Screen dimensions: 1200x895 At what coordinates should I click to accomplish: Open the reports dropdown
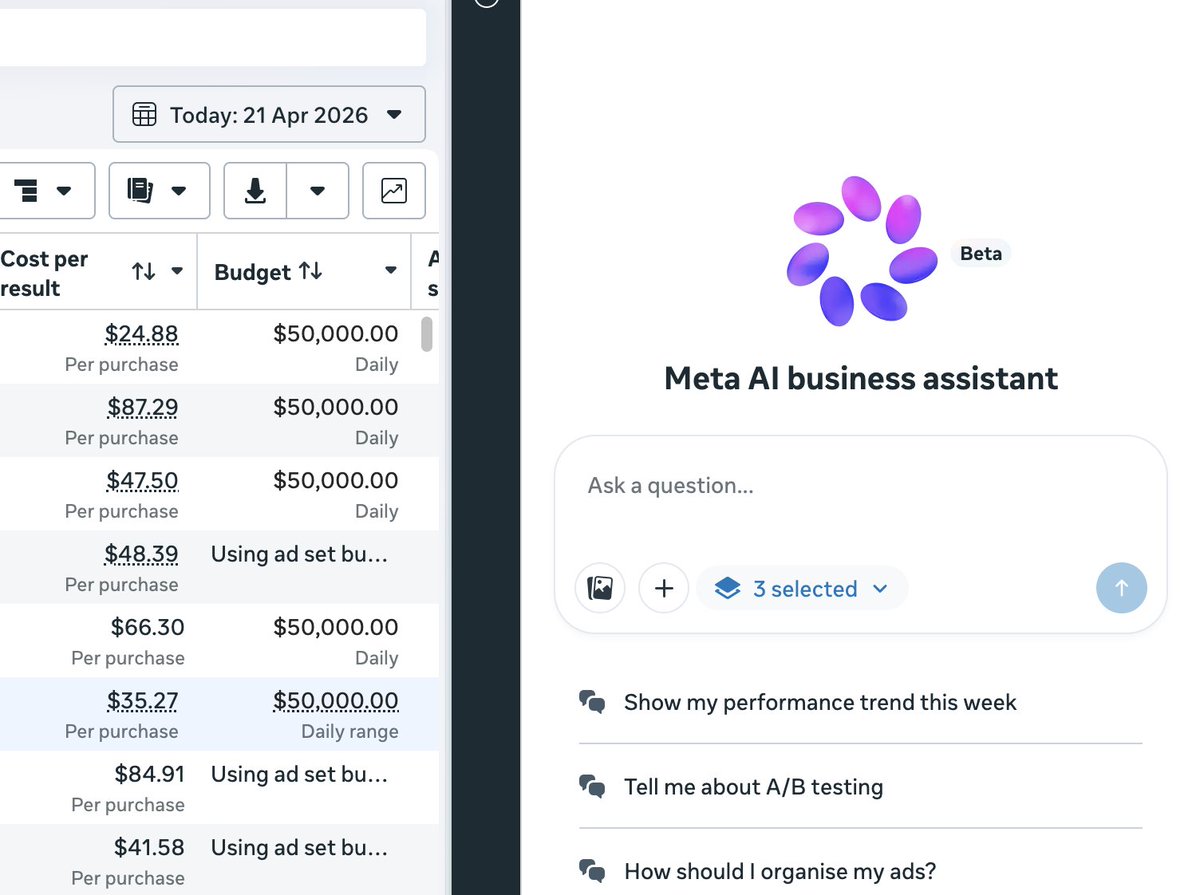pyautogui.click(x=159, y=190)
